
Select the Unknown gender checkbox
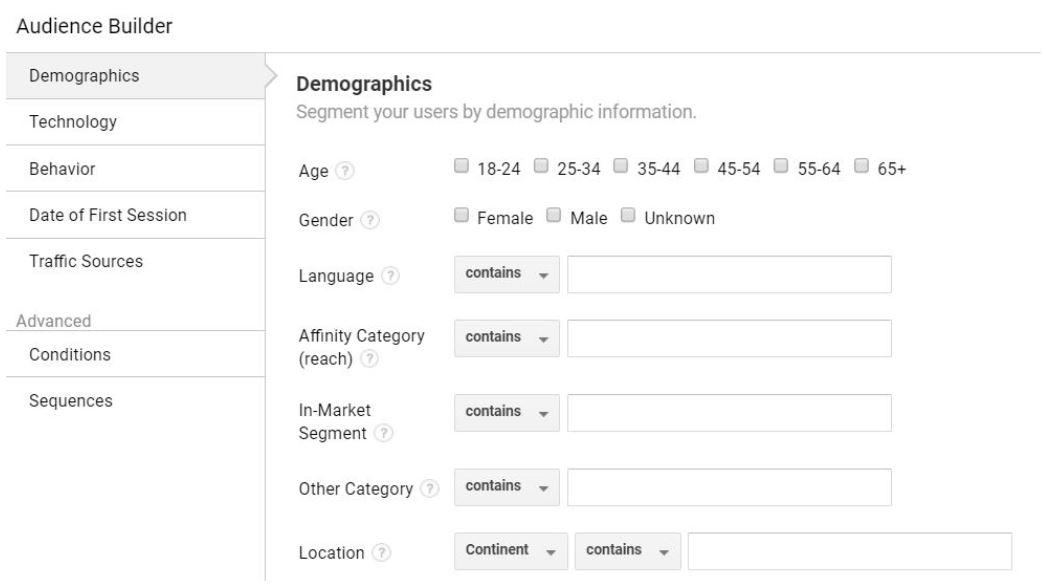628,215
